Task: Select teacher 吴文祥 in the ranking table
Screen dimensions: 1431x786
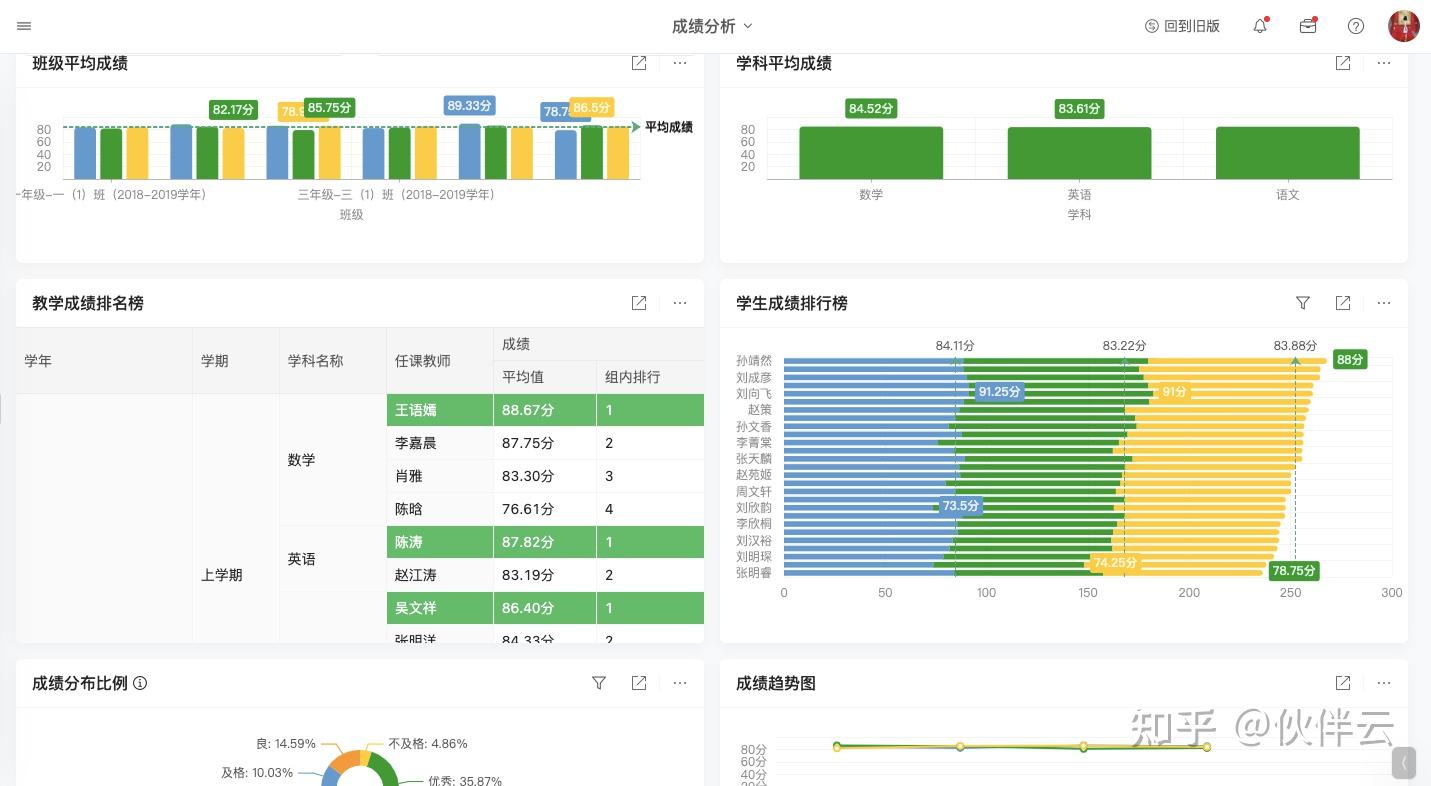Action: 440,608
